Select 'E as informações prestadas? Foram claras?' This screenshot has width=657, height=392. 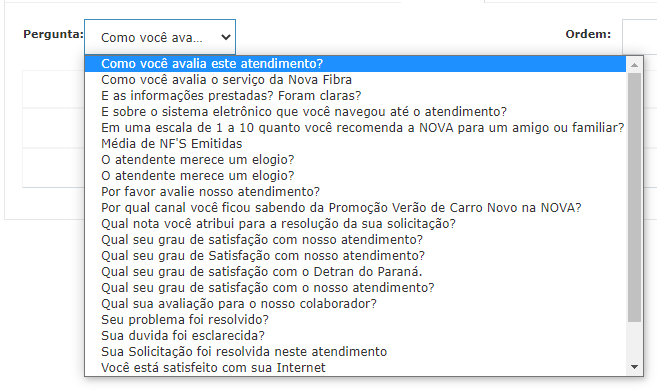(x=355, y=95)
